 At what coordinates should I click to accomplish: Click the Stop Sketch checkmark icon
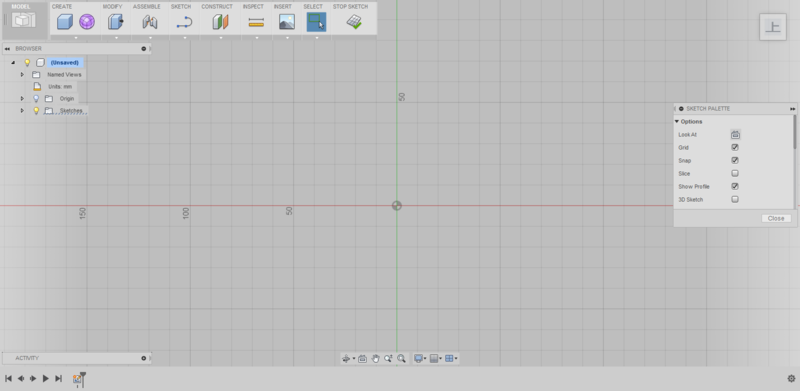(354, 22)
